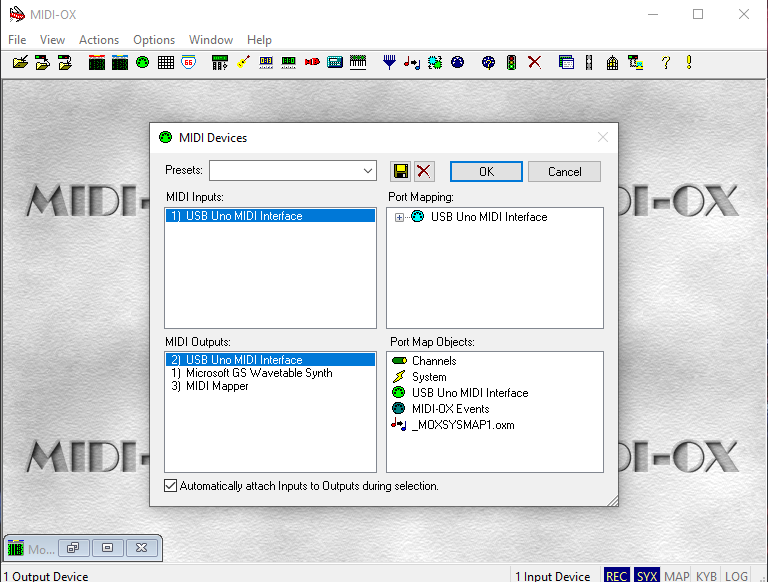Expand USB Uno MIDI Interface in Port Mapping
This screenshot has height=582, width=768.
point(399,218)
